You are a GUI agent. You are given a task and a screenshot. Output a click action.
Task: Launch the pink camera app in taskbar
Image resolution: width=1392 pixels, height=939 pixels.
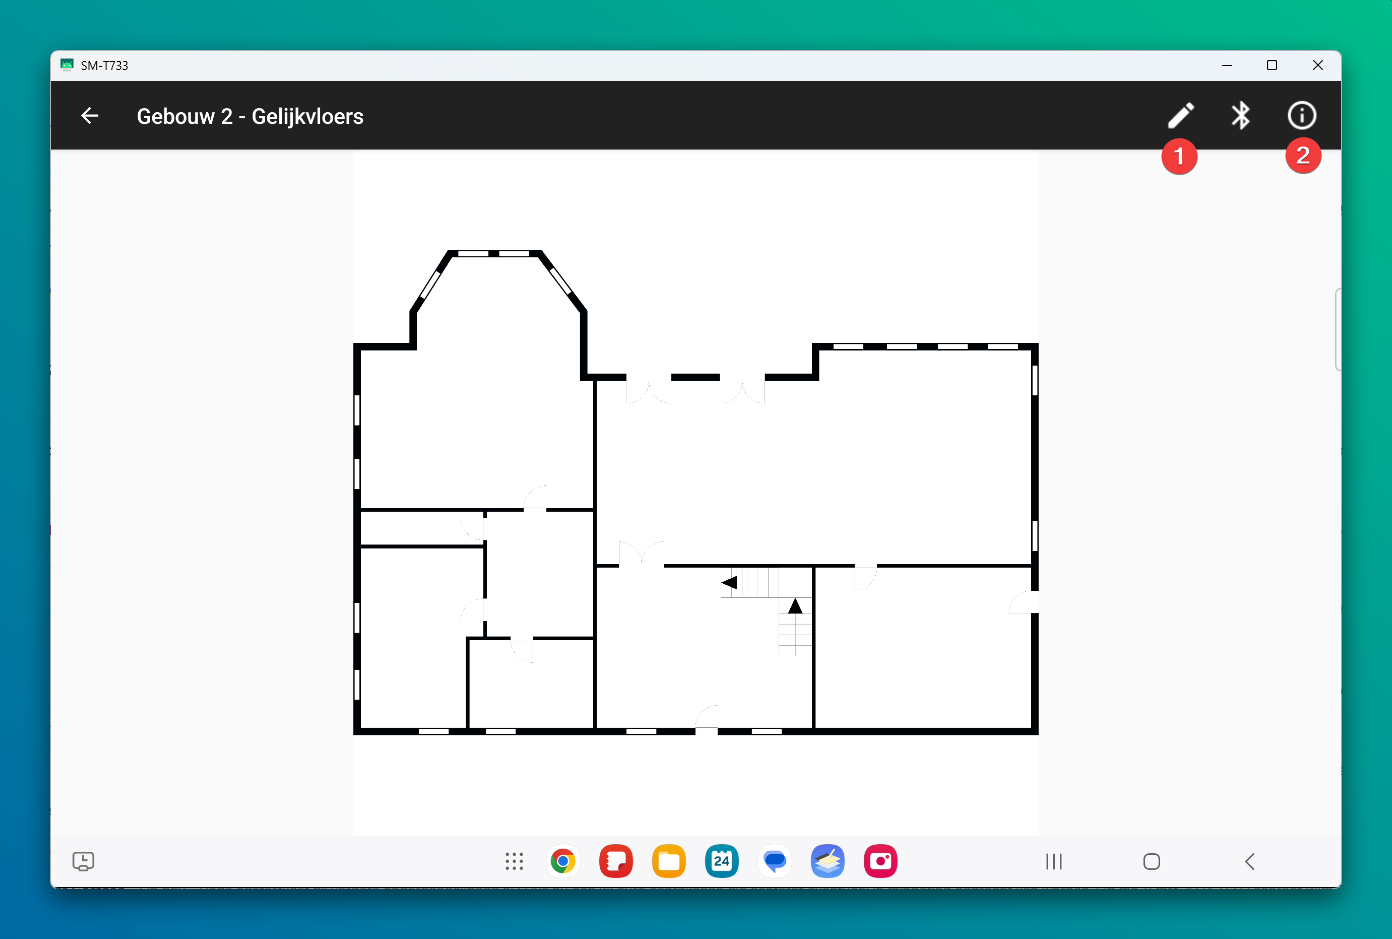881,861
